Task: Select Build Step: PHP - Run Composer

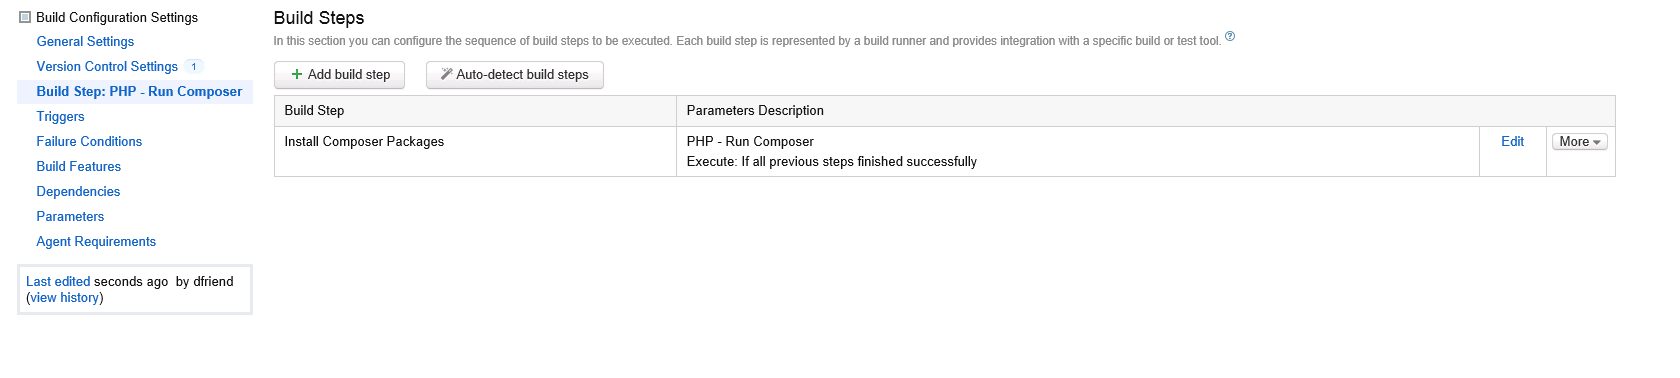Action: (x=139, y=92)
